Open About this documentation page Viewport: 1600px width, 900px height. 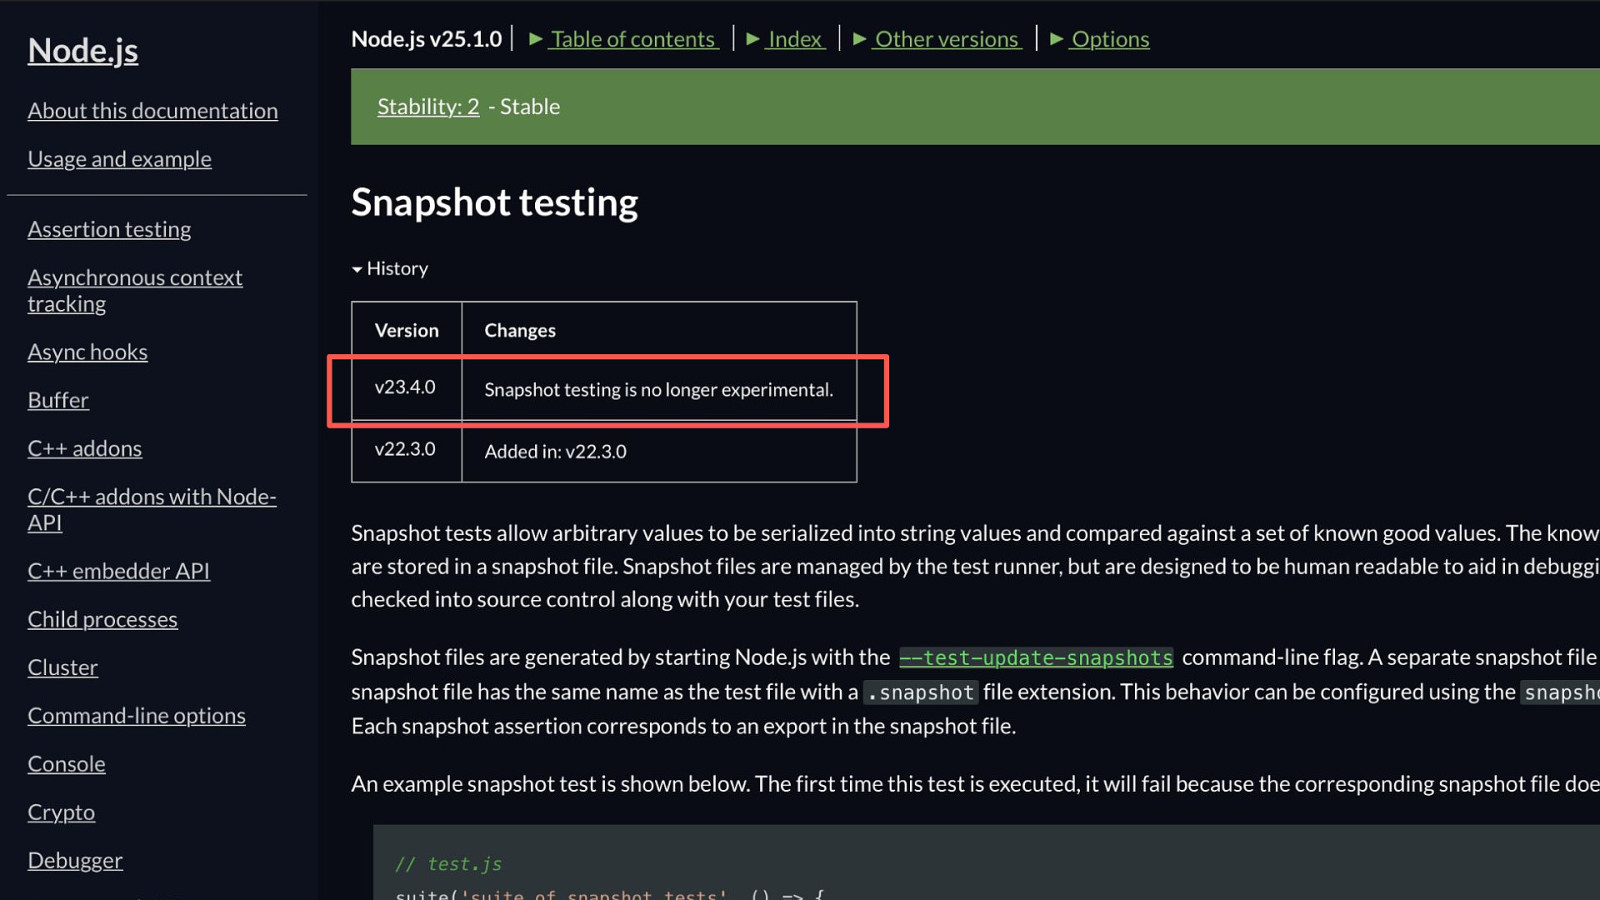point(153,111)
